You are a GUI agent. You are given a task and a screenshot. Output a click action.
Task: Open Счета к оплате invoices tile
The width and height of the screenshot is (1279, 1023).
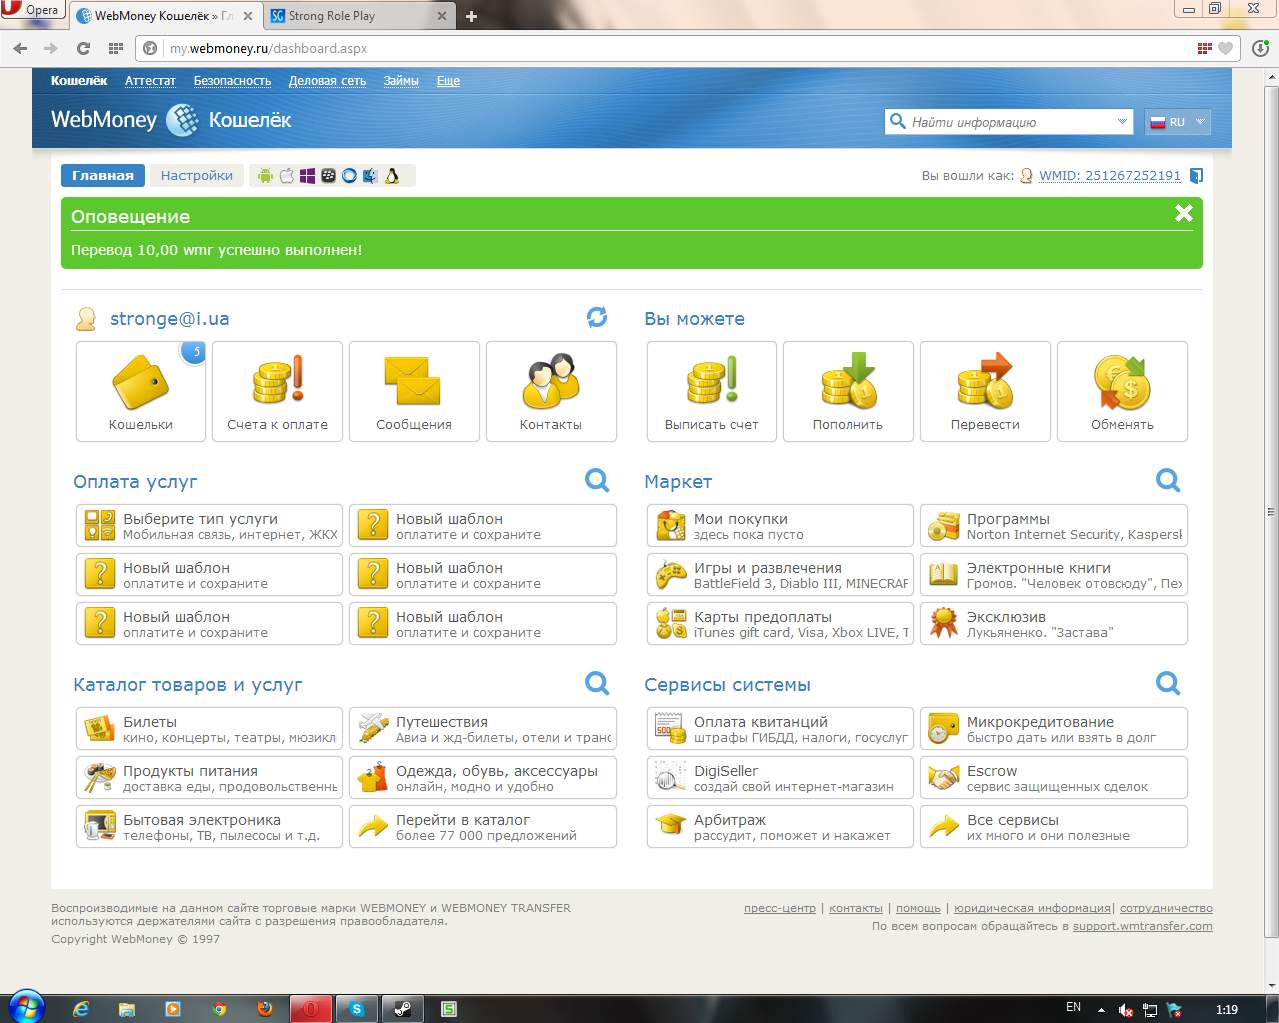277,391
